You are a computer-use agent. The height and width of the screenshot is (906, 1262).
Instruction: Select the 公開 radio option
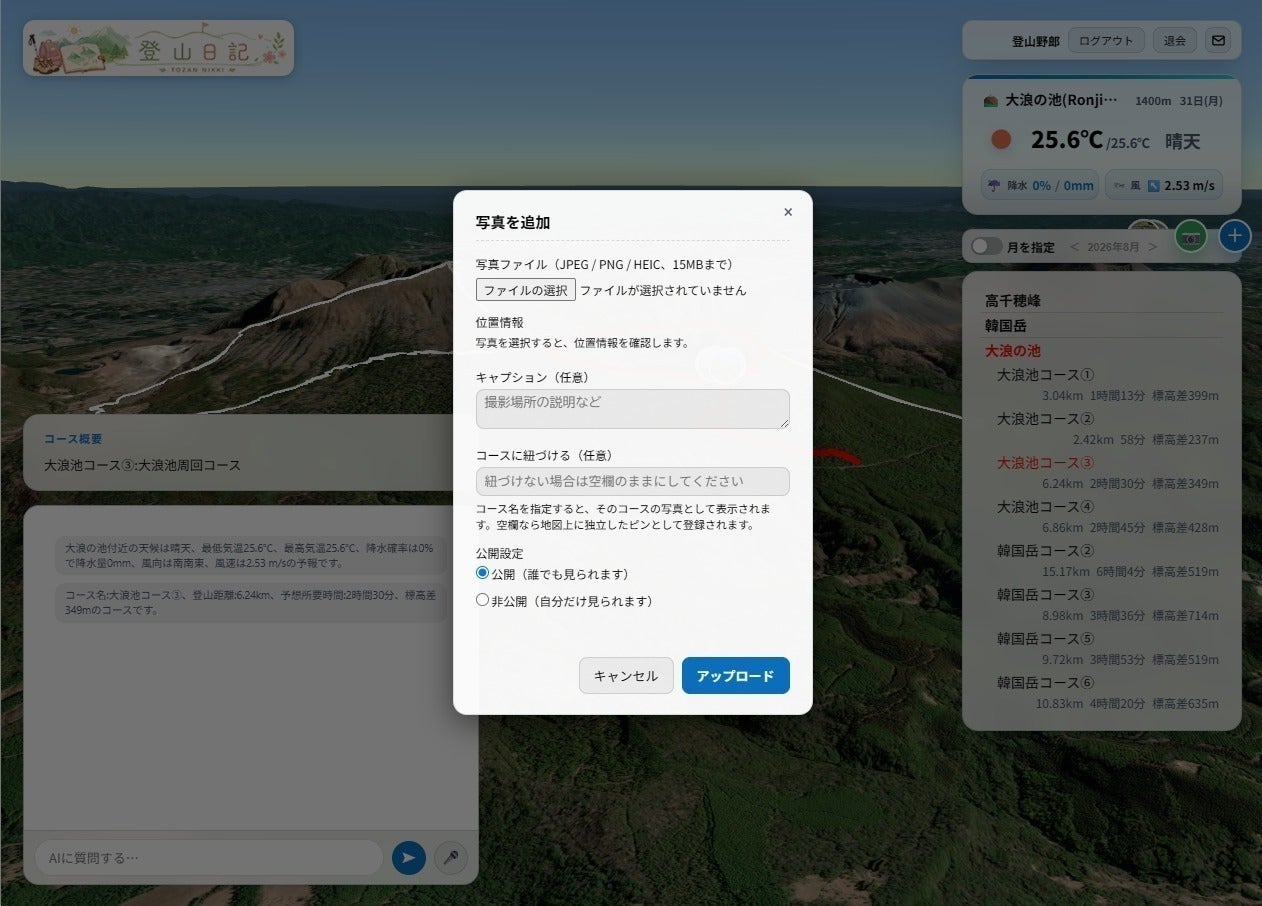click(x=482, y=573)
